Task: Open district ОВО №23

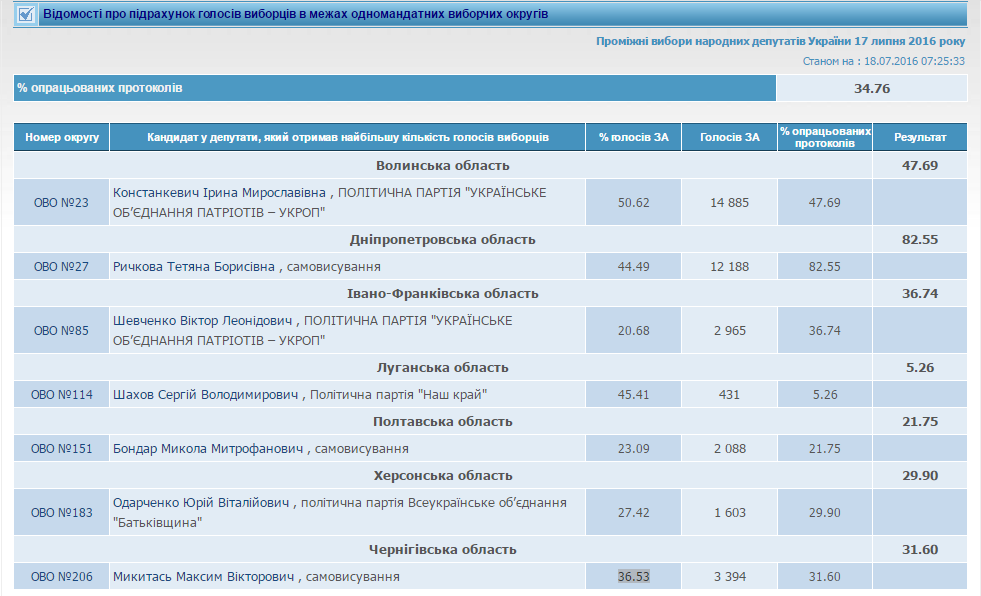Action: pos(61,203)
